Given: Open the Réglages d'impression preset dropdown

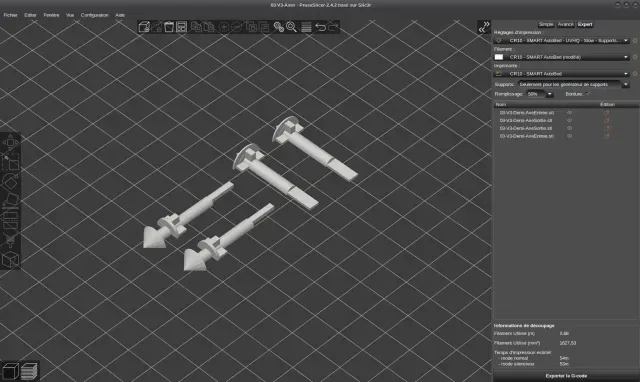Looking at the screenshot, I should click(x=562, y=40).
